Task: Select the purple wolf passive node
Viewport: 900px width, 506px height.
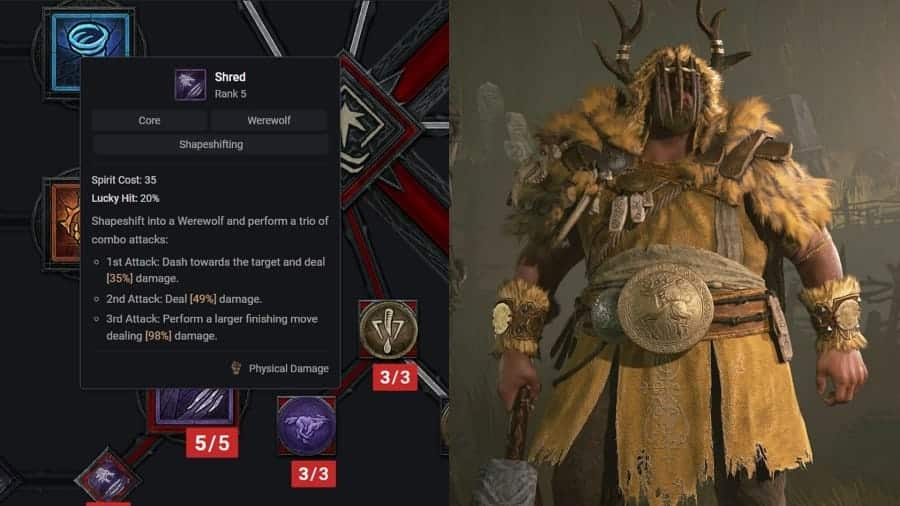Action: click(x=307, y=425)
